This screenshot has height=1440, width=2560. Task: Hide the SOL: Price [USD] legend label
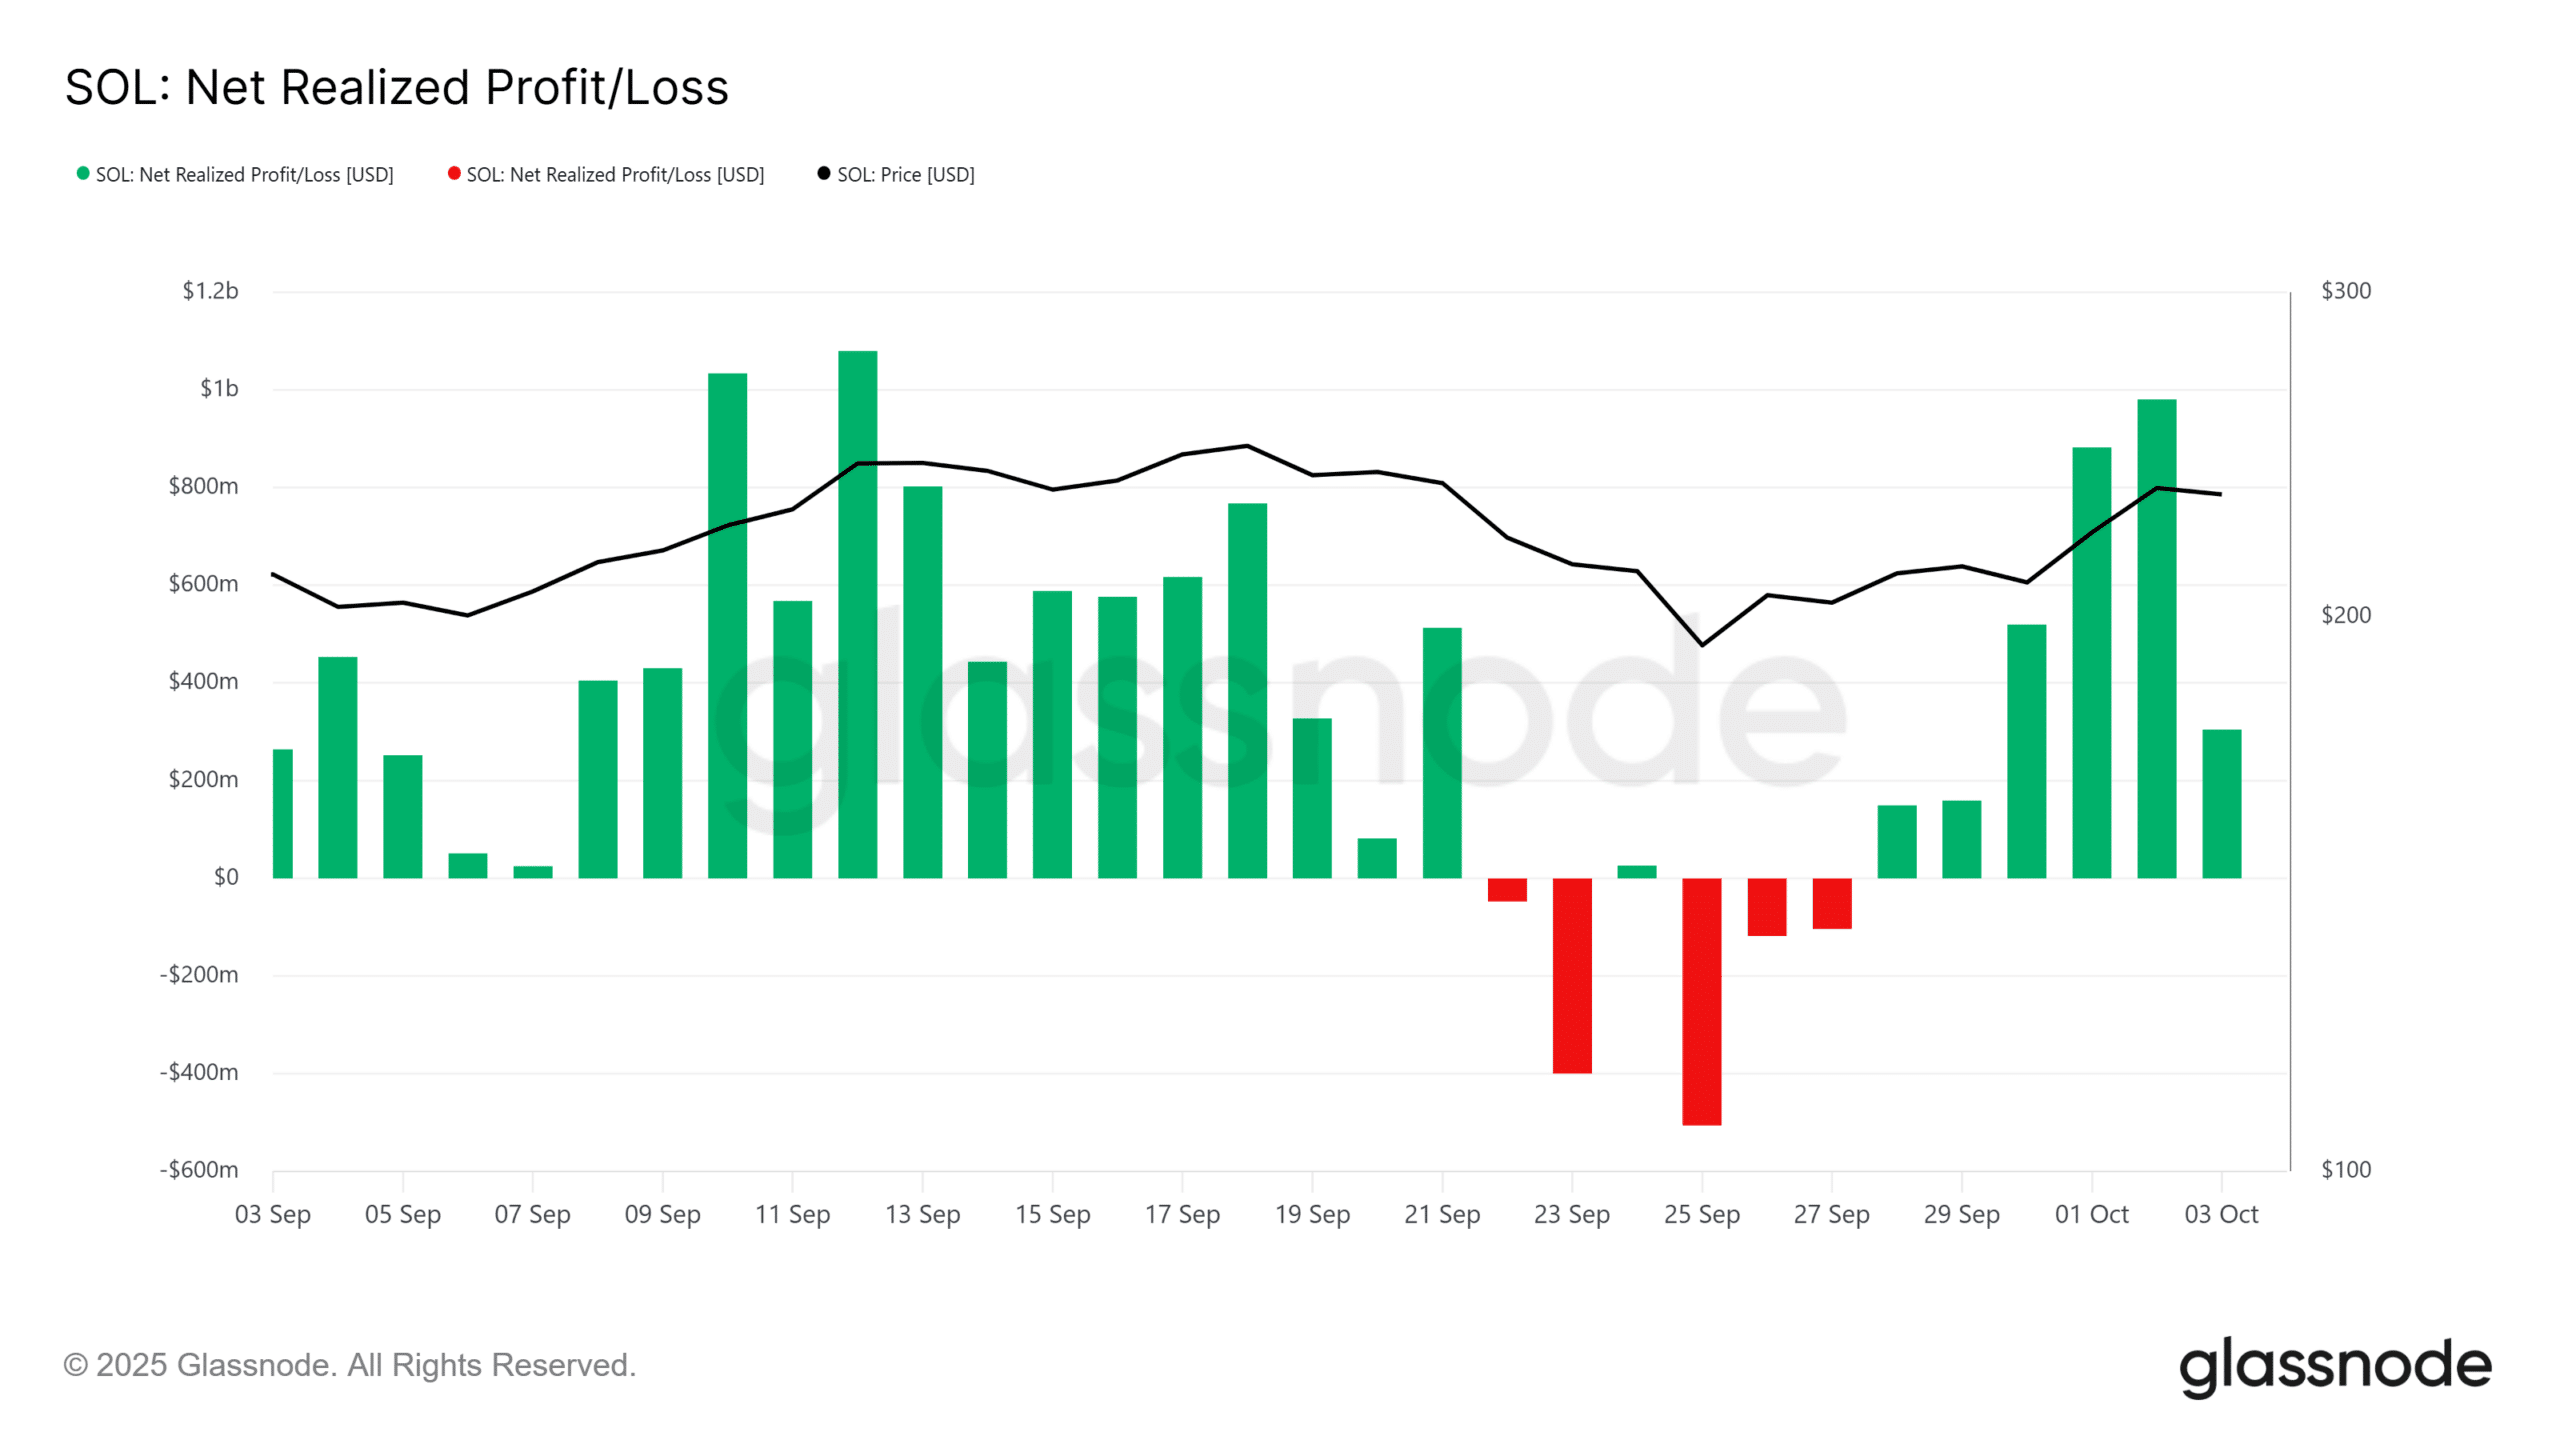(905, 175)
